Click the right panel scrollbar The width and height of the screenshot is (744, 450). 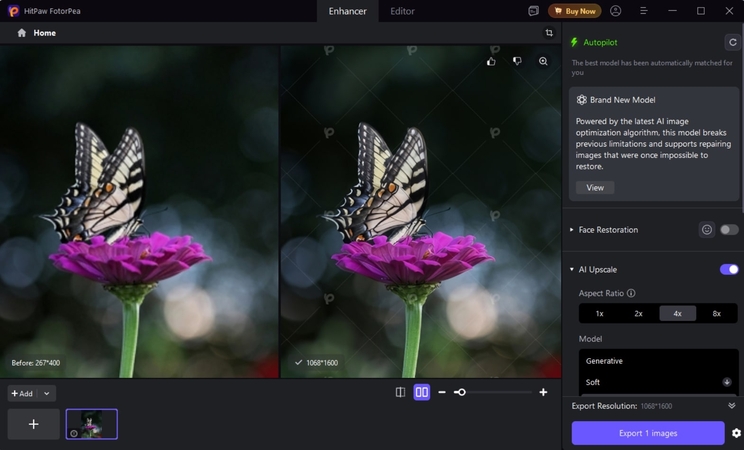click(741, 116)
